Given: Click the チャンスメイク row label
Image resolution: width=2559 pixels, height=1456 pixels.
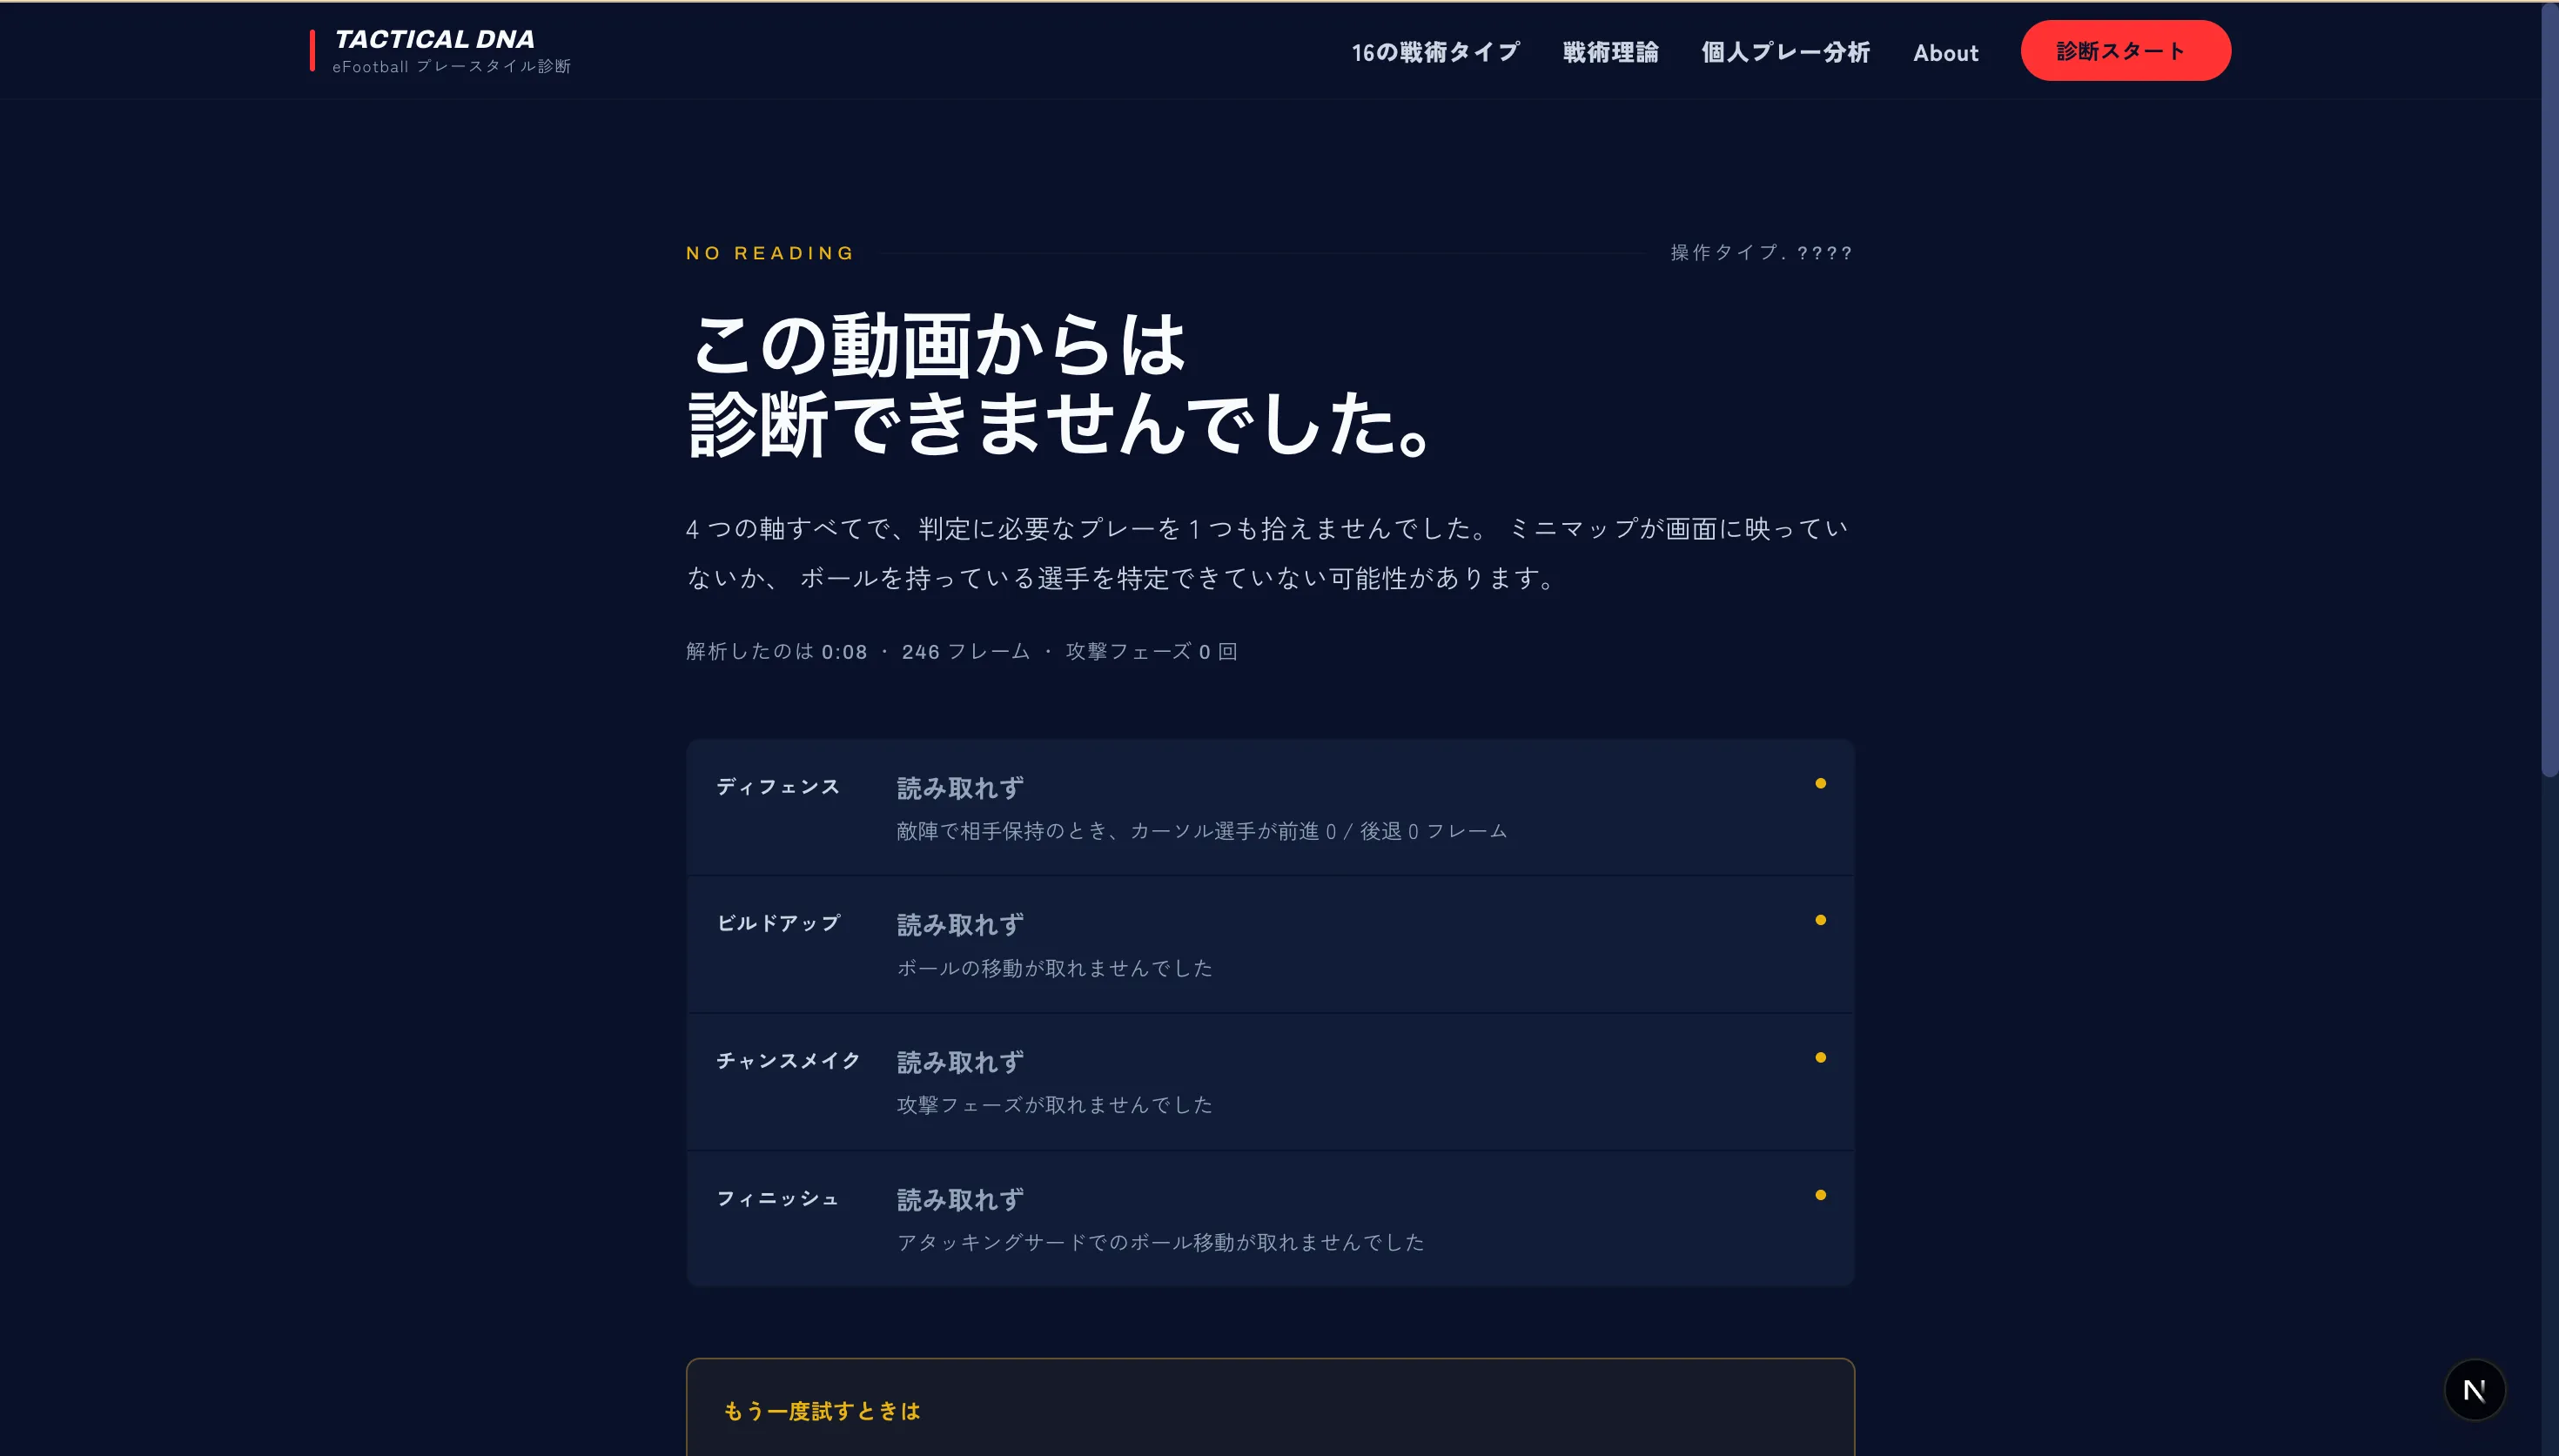Looking at the screenshot, I should pos(788,1060).
